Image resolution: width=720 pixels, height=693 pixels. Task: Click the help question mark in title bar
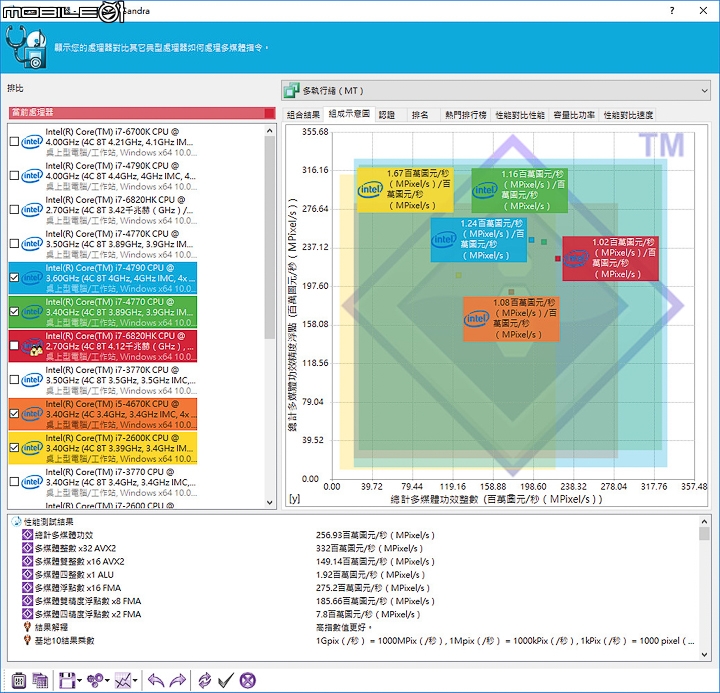click(x=672, y=11)
